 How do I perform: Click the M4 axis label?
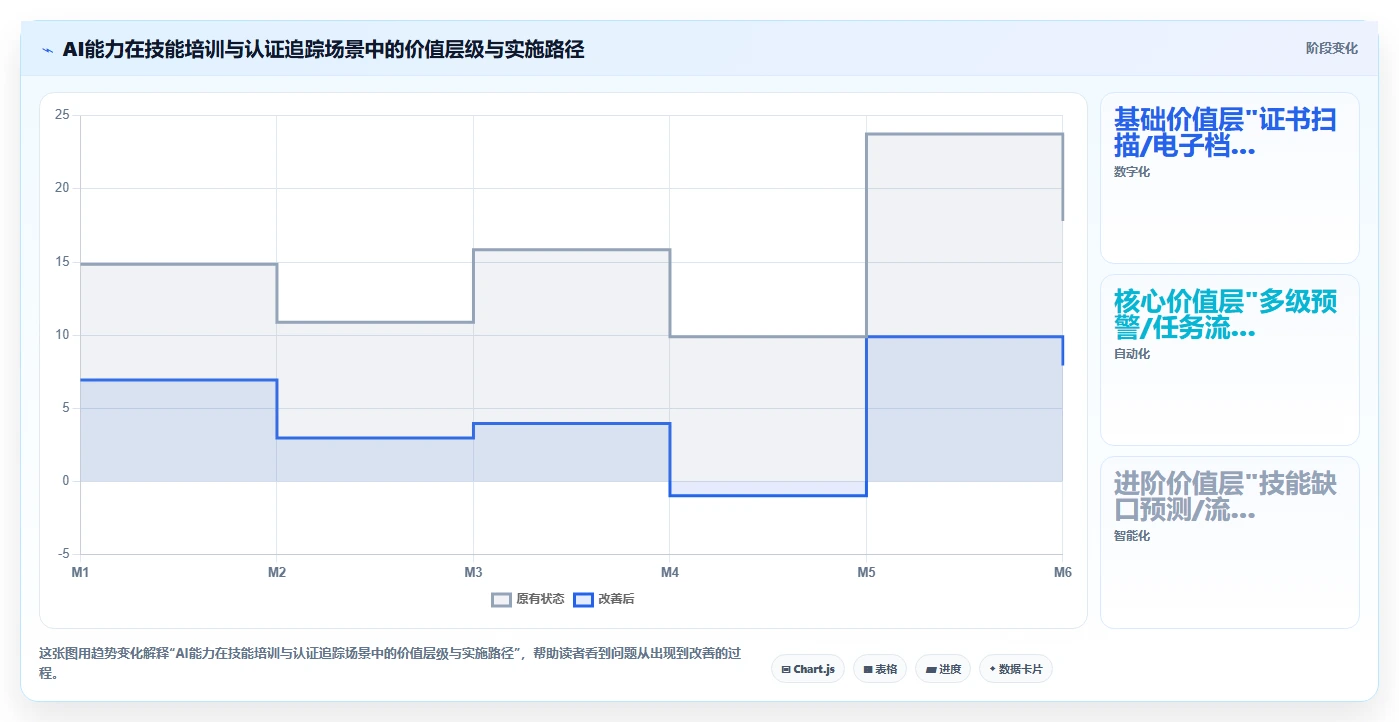670,573
